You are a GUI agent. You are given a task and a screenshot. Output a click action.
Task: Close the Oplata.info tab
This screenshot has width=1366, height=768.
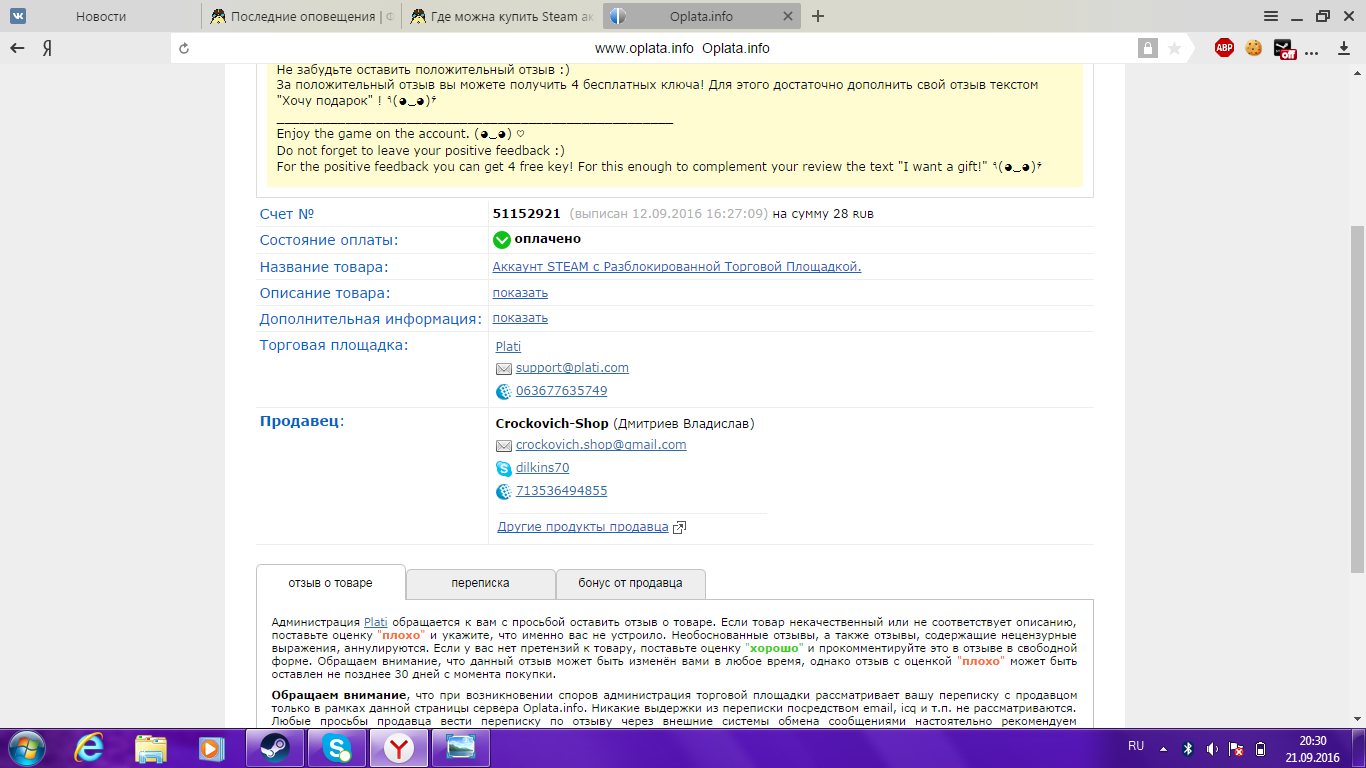(x=788, y=16)
